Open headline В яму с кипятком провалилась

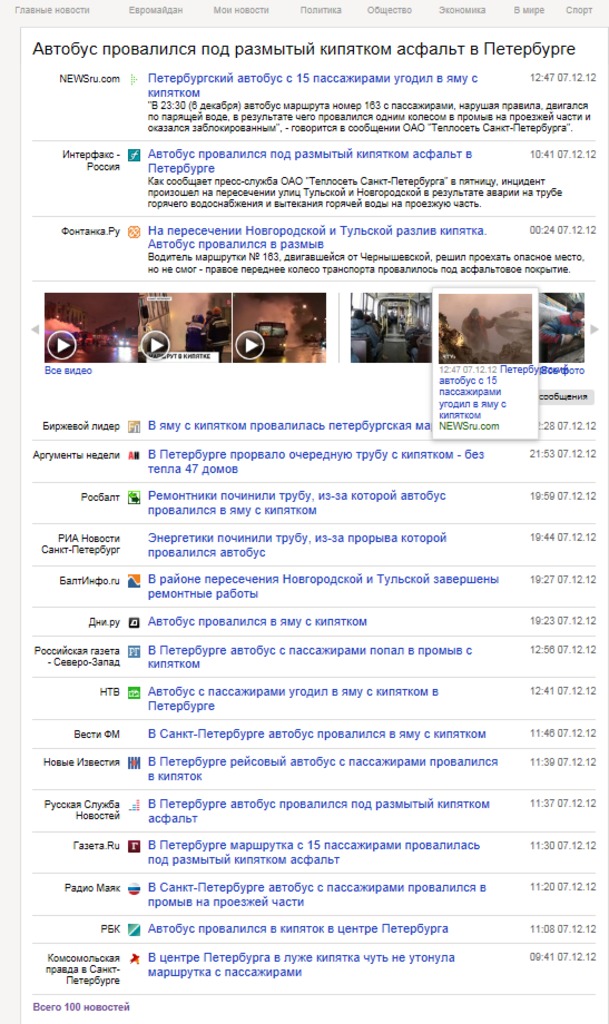point(289,426)
